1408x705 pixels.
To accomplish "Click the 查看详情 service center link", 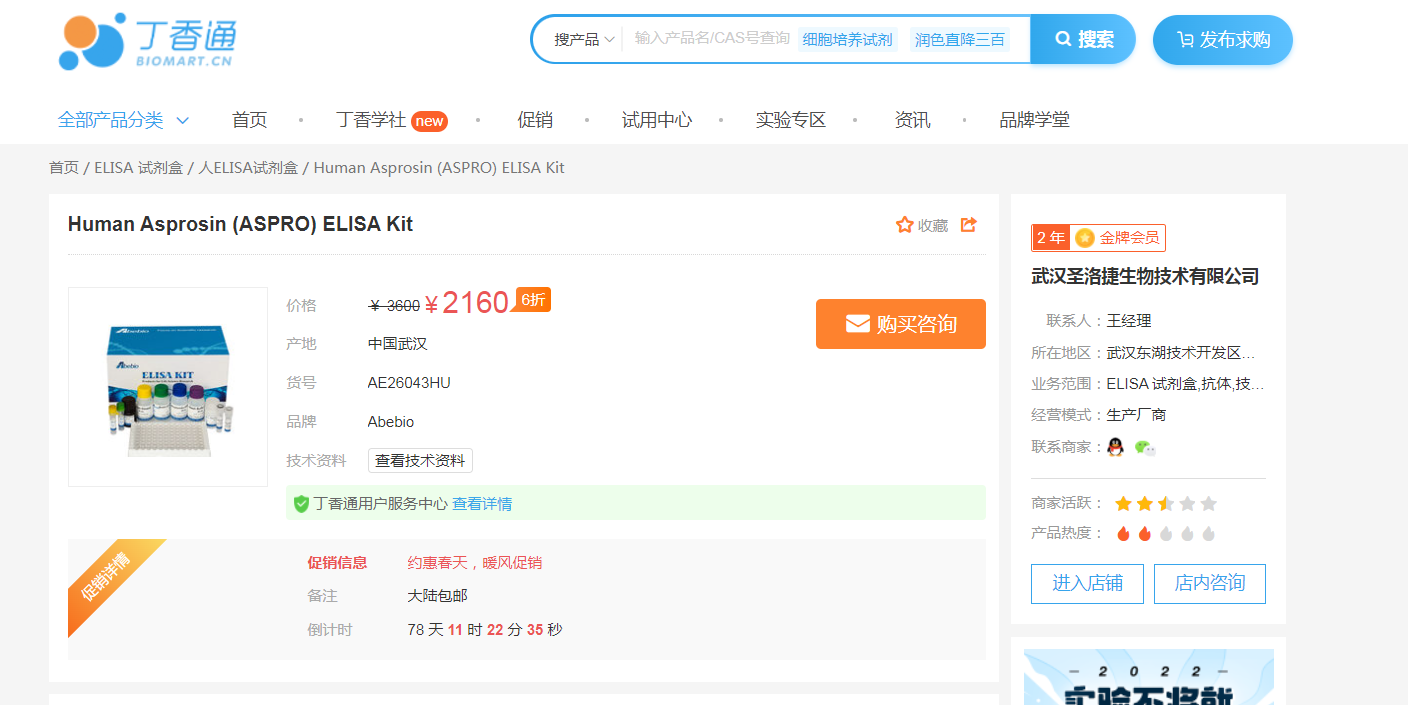I will pos(482,504).
